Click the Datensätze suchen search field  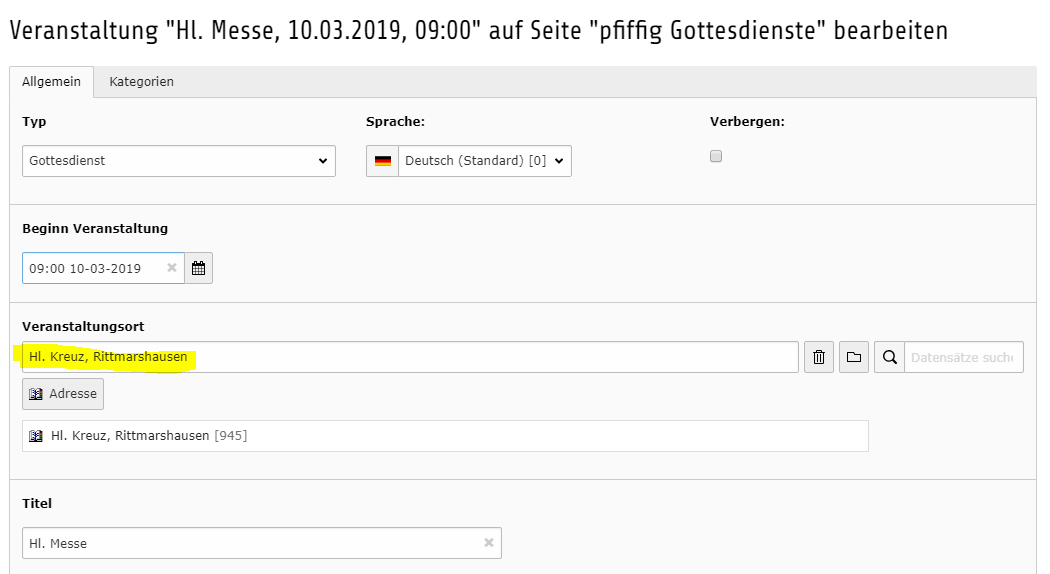(x=963, y=357)
